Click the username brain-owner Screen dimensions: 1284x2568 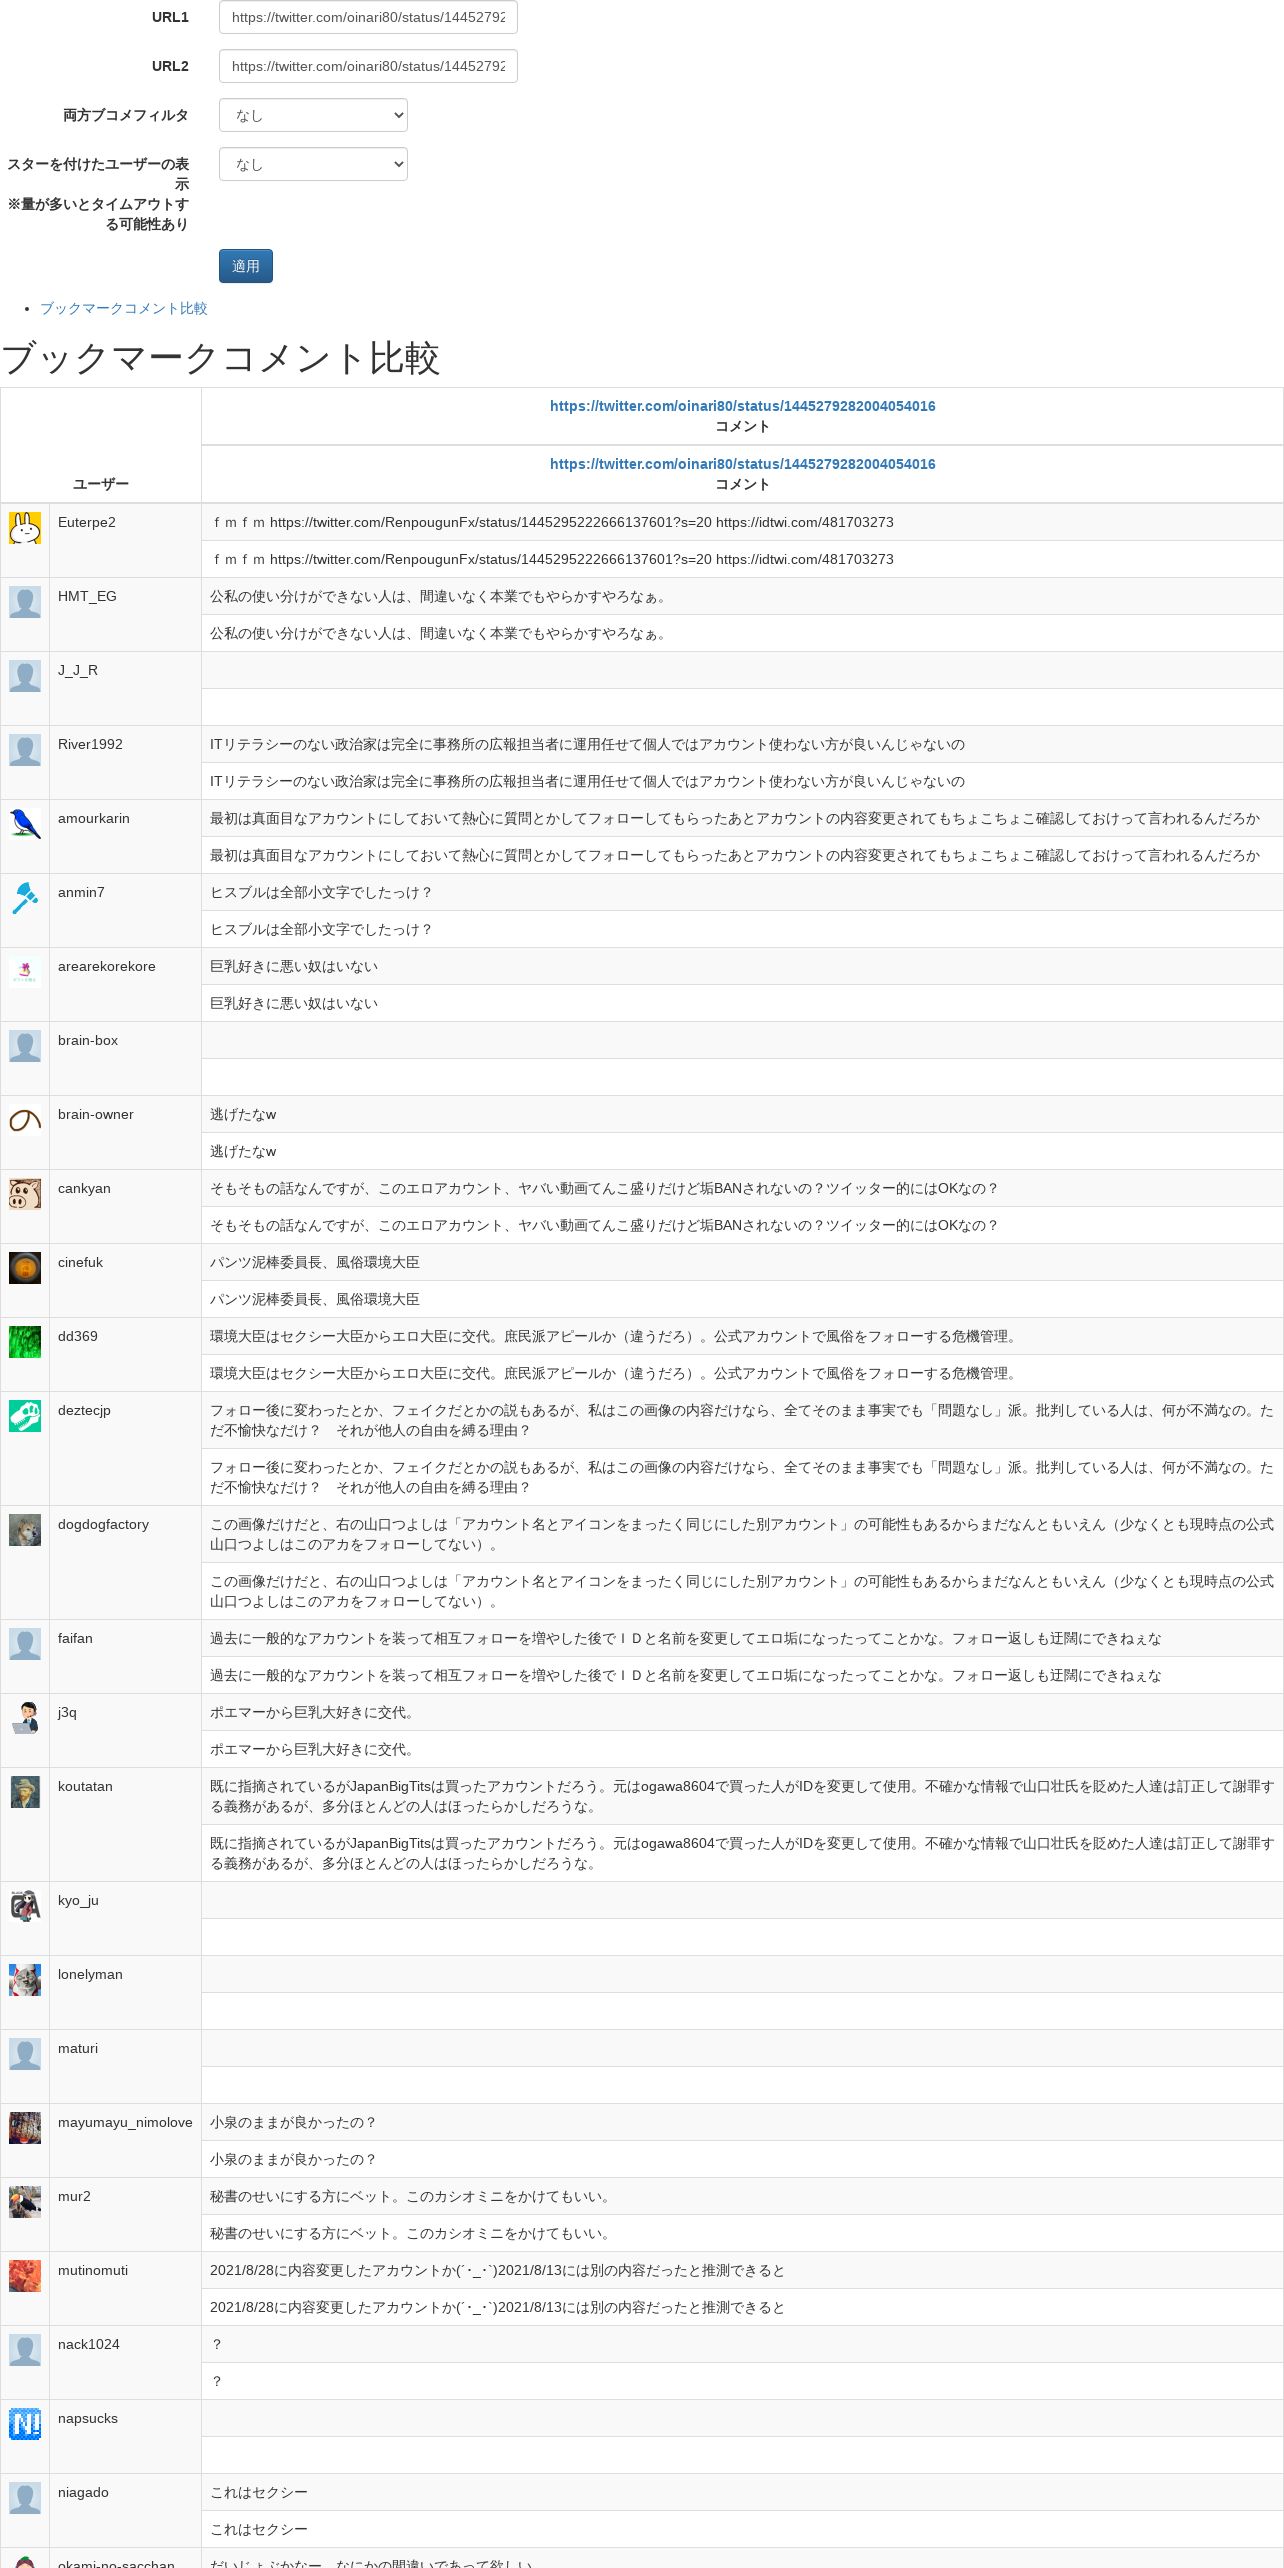tap(96, 1114)
